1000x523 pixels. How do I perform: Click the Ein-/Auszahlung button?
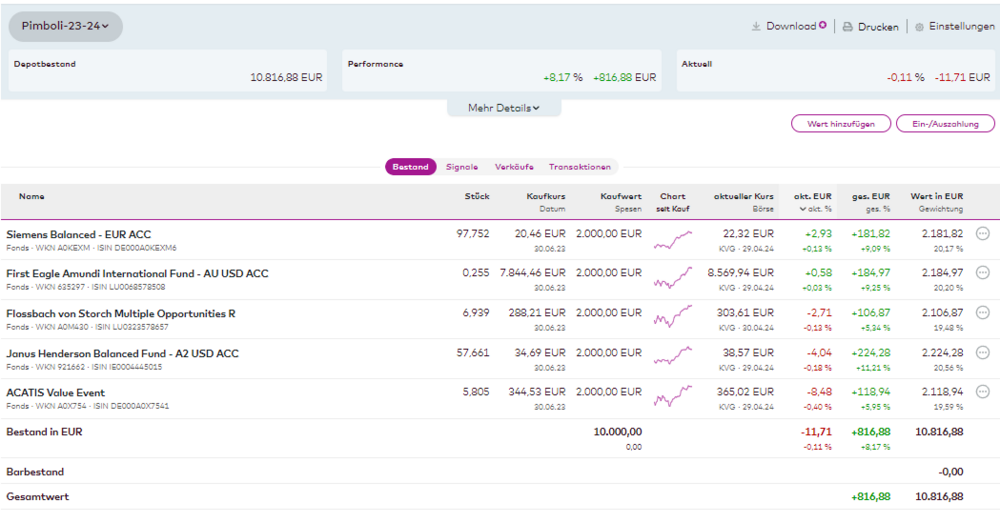pyautogui.click(x=945, y=124)
